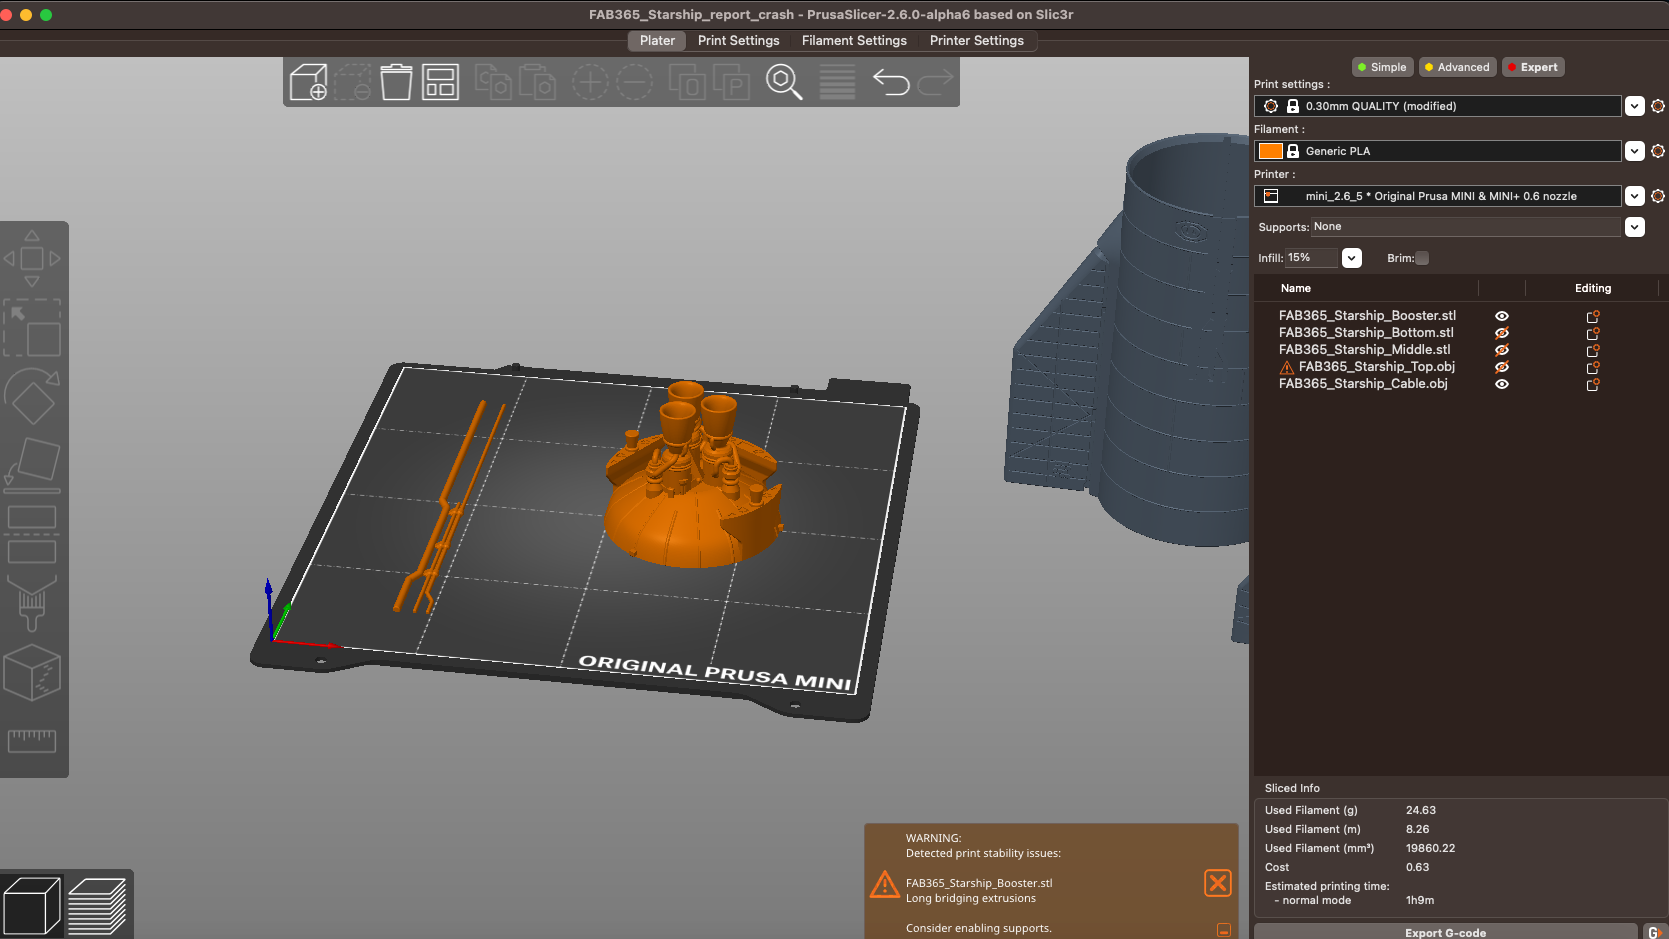Show the hidden FAB365_Starship_Middle.stl object
Image resolution: width=1669 pixels, height=939 pixels.
tap(1501, 350)
